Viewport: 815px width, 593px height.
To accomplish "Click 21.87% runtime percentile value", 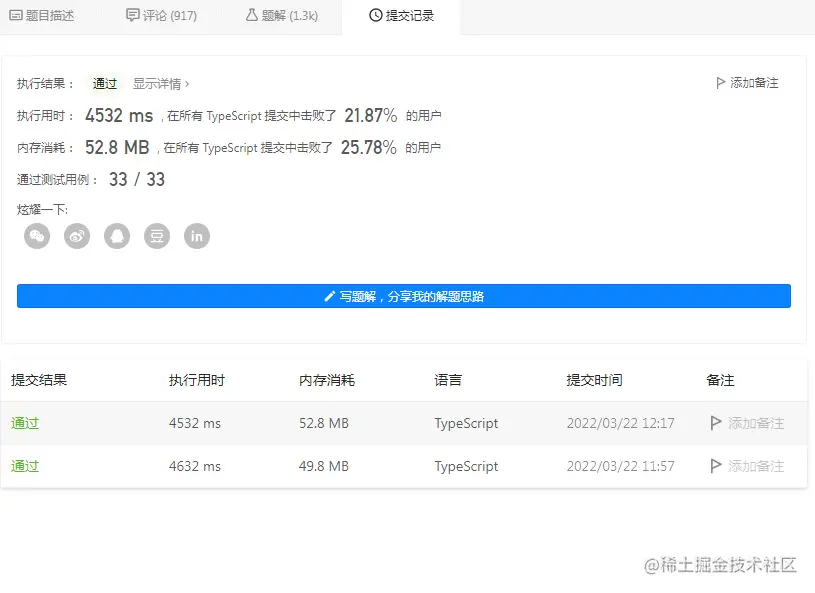I will coord(371,115).
